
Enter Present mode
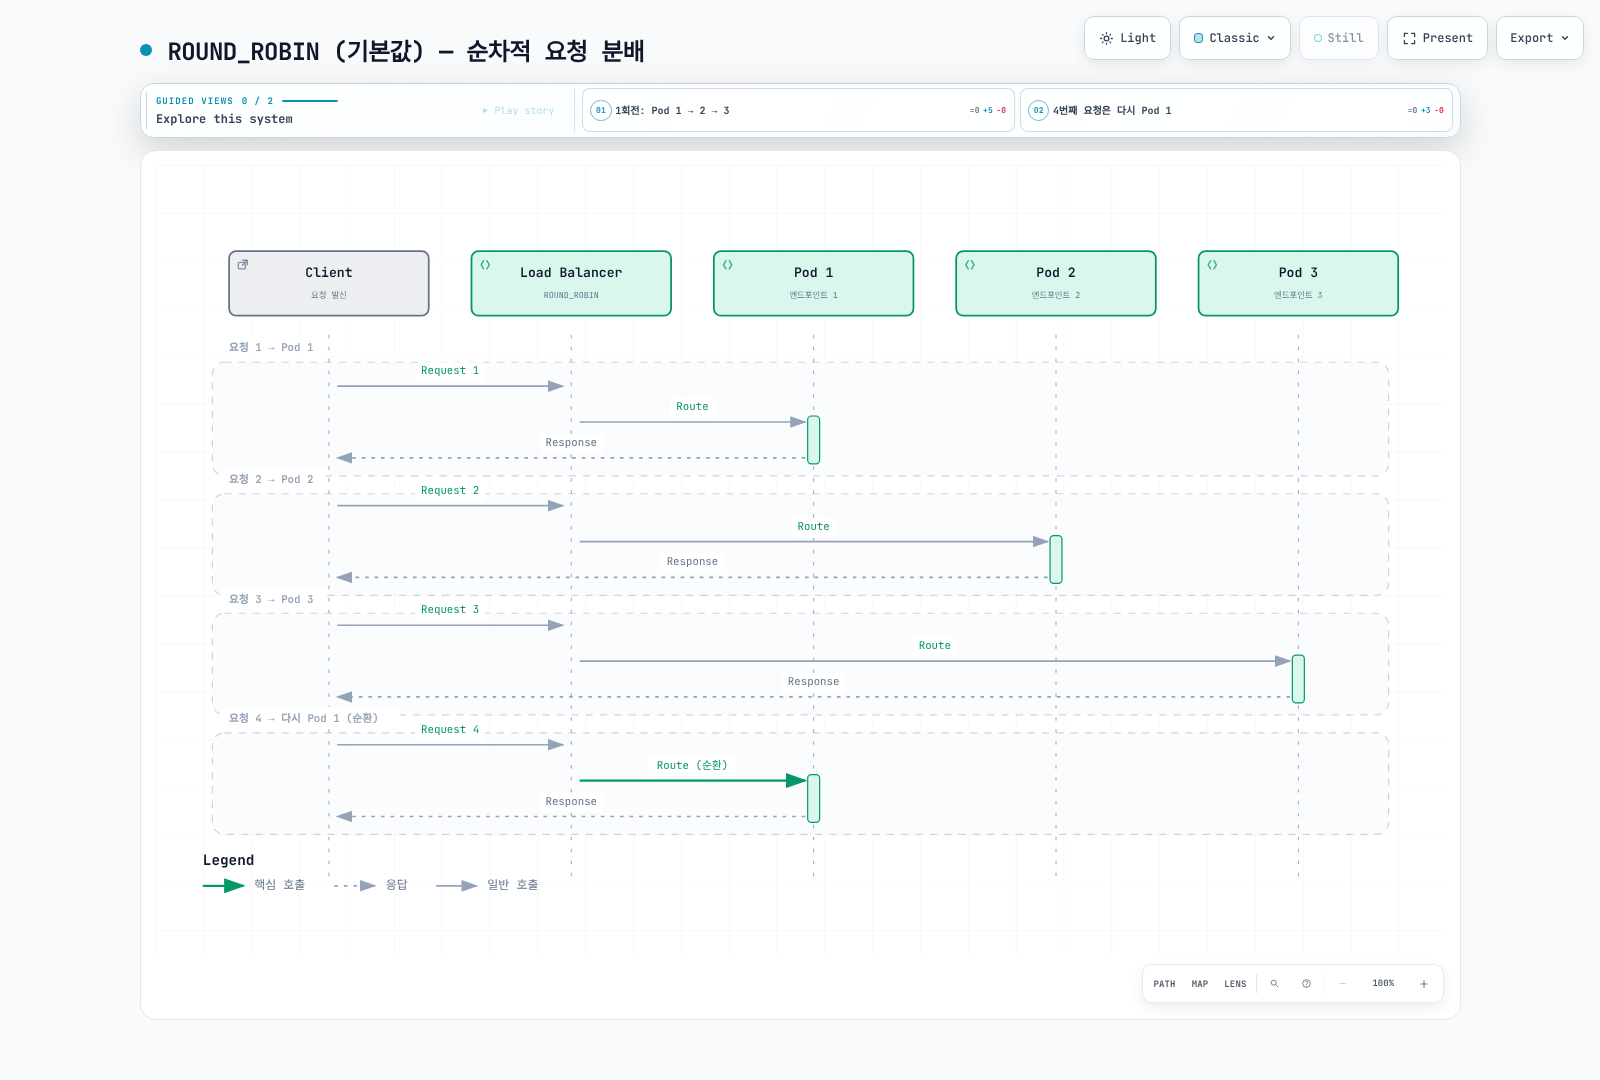point(1437,38)
